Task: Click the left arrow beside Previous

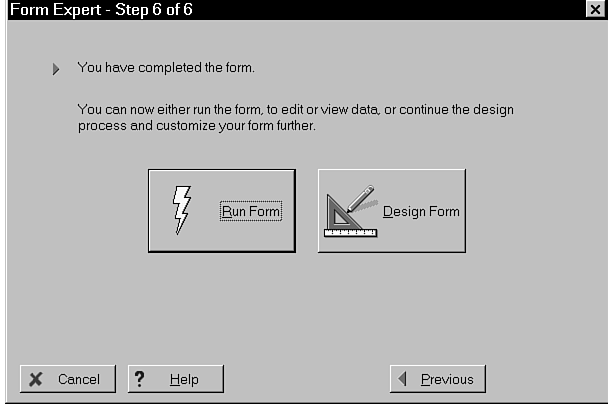Action: tap(404, 379)
